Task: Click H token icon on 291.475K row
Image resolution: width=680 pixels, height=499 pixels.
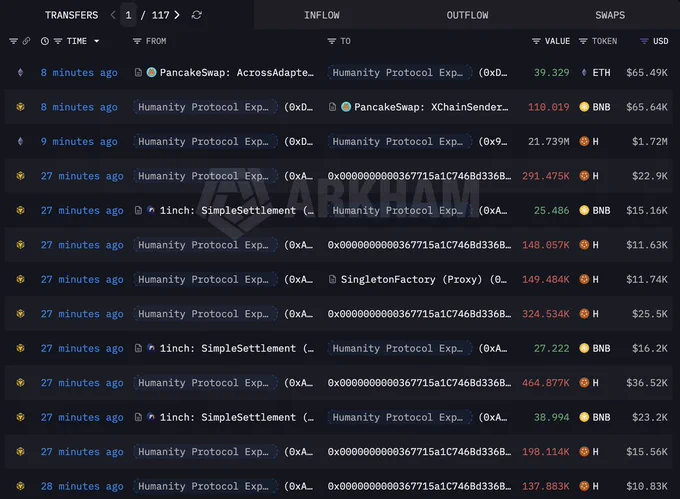Action: coord(584,176)
